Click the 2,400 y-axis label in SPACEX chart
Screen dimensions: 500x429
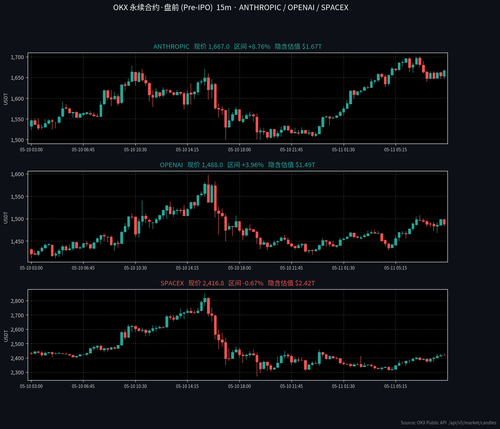click(17, 358)
